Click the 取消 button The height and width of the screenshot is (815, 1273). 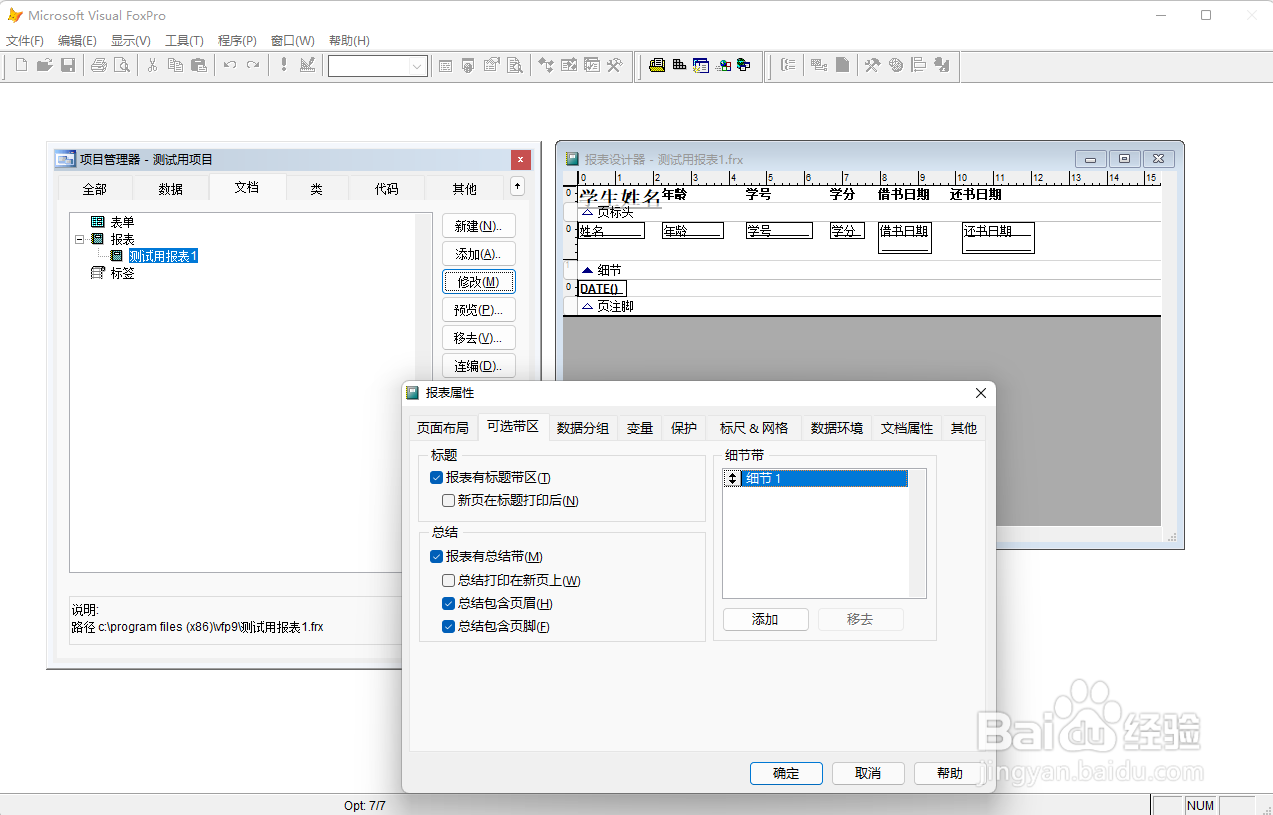coord(868,773)
